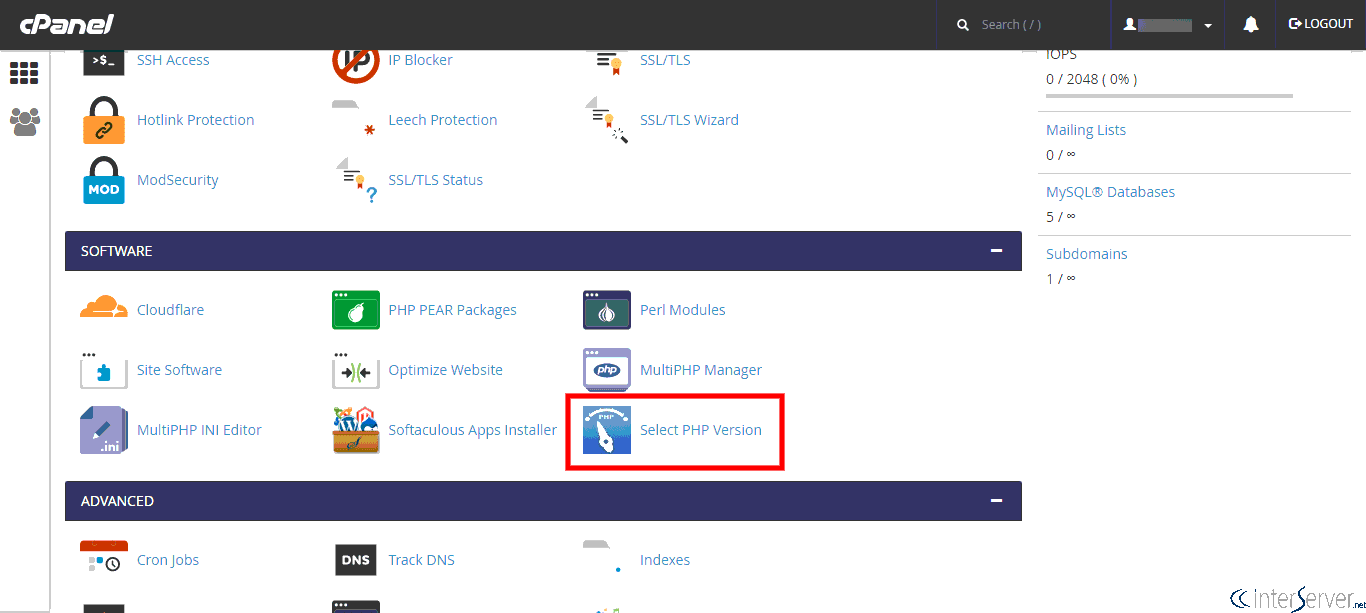Screen dimensions: 1366x613
Task: Open the user account dropdown
Action: [x=1167, y=25]
